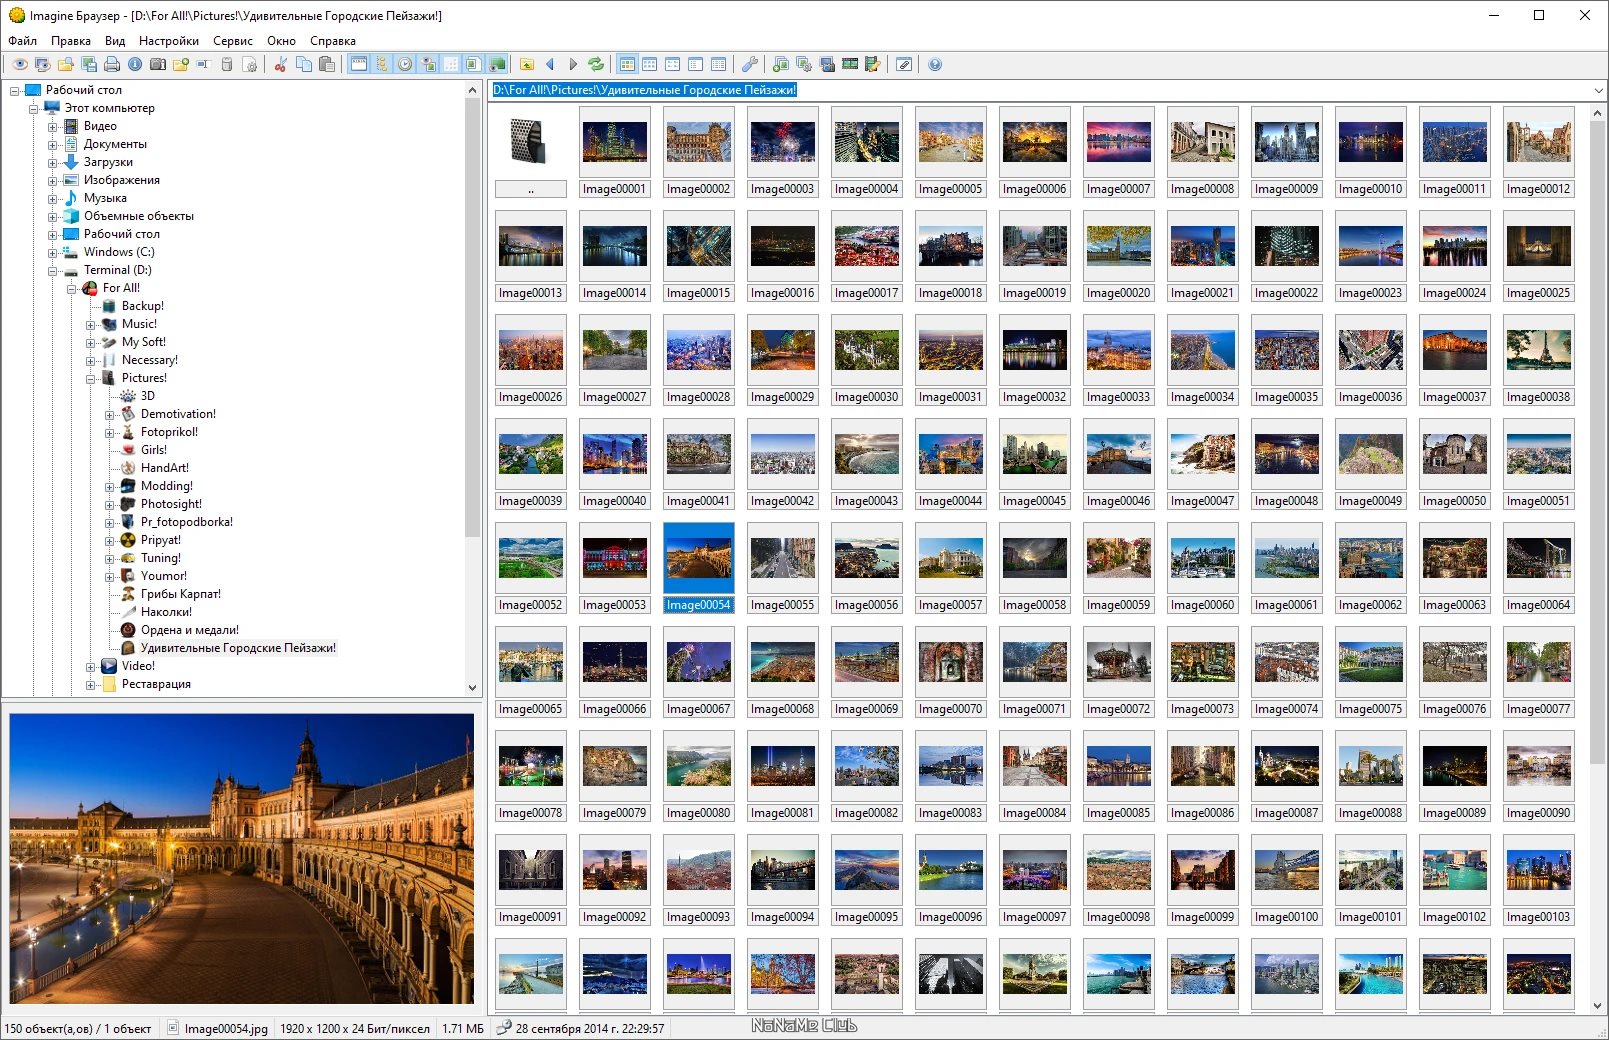This screenshot has width=1609, height=1040.
Task: Click the green refresh arrows icon
Action: tap(596, 64)
